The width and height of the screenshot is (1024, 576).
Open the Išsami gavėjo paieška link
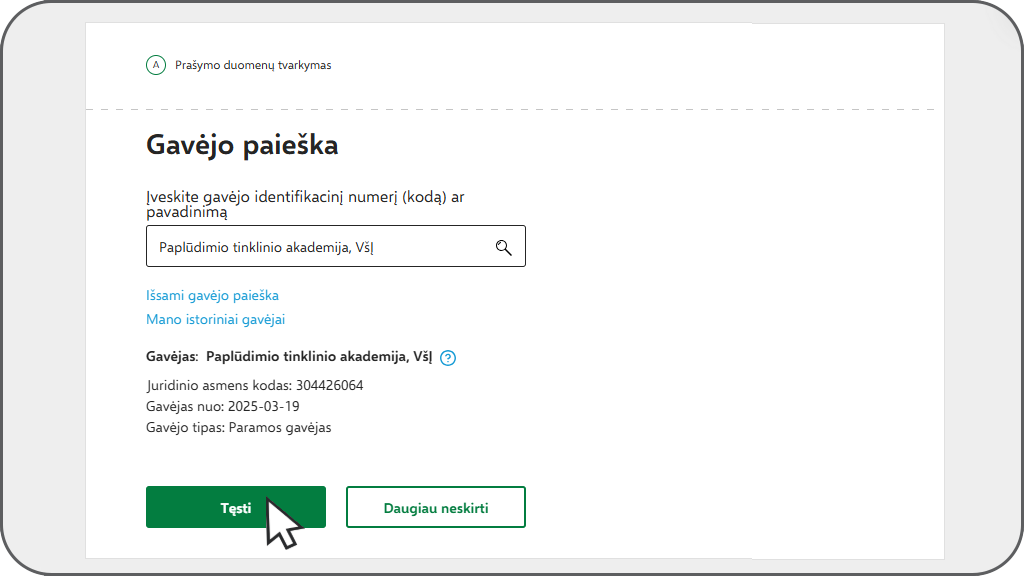(x=212, y=295)
